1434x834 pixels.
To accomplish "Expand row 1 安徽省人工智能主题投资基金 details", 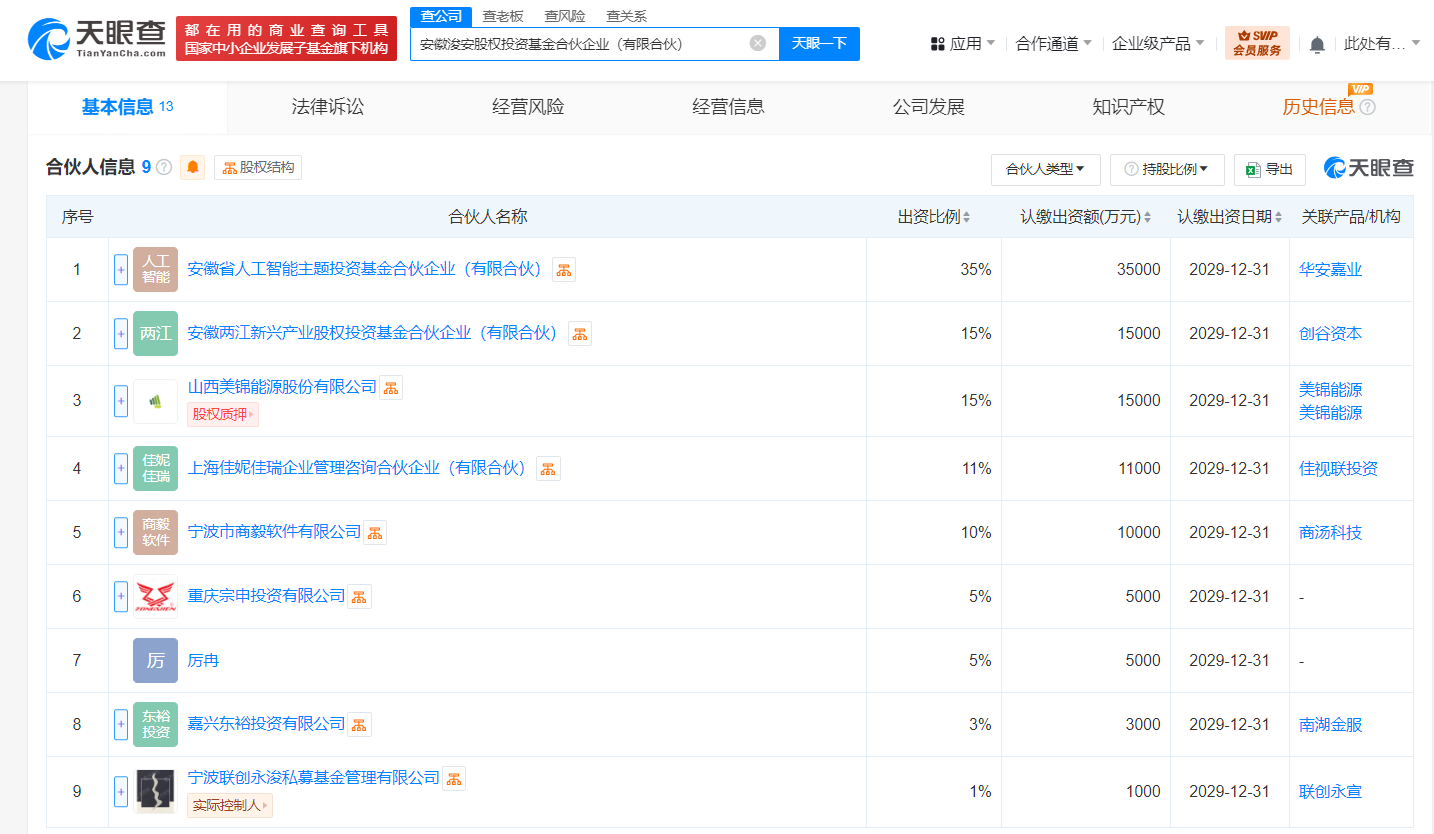I will click(x=121, y=270).
